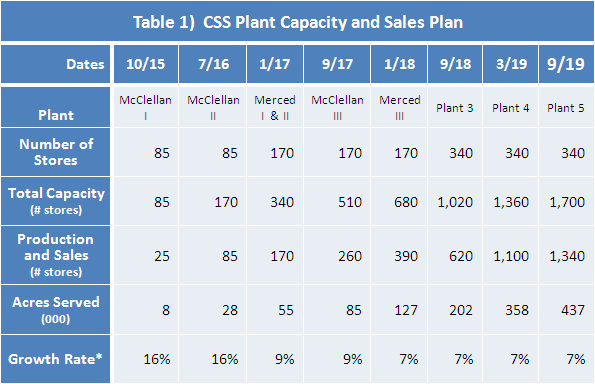Click the 1,020 capacity cell

pyautogui.click(x=455, y=201)
